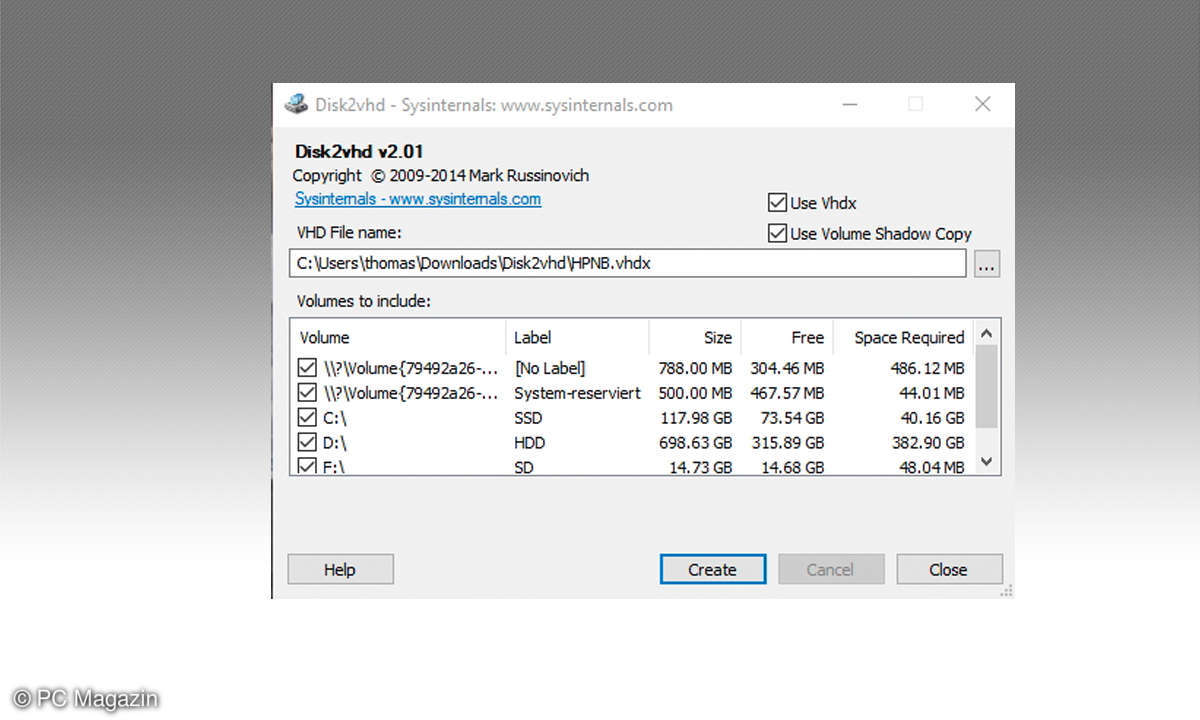Click the 467.57 MB free value
This screenshot has height=720, width=1200.
(x=788, y=393)
